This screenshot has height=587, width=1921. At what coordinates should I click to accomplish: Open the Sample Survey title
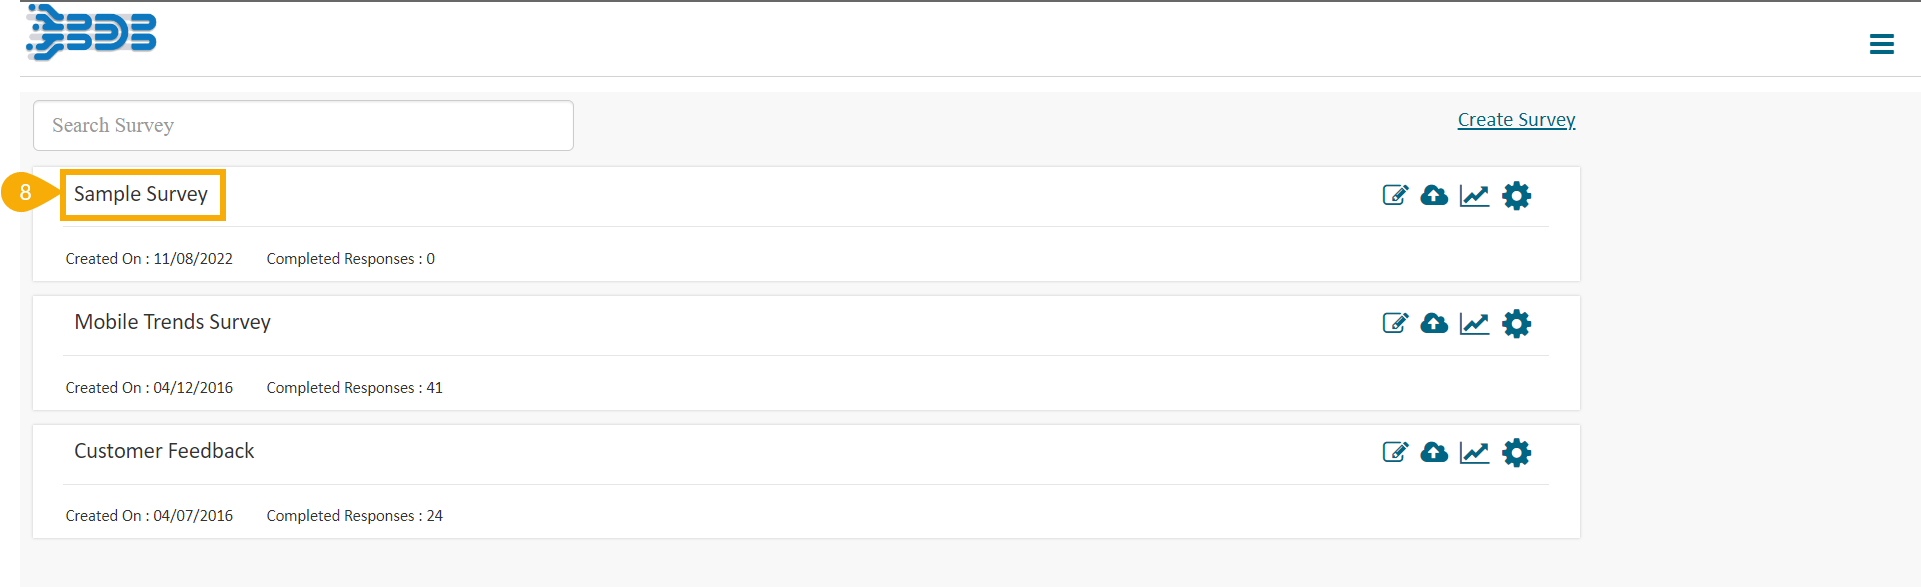point(141,194)
